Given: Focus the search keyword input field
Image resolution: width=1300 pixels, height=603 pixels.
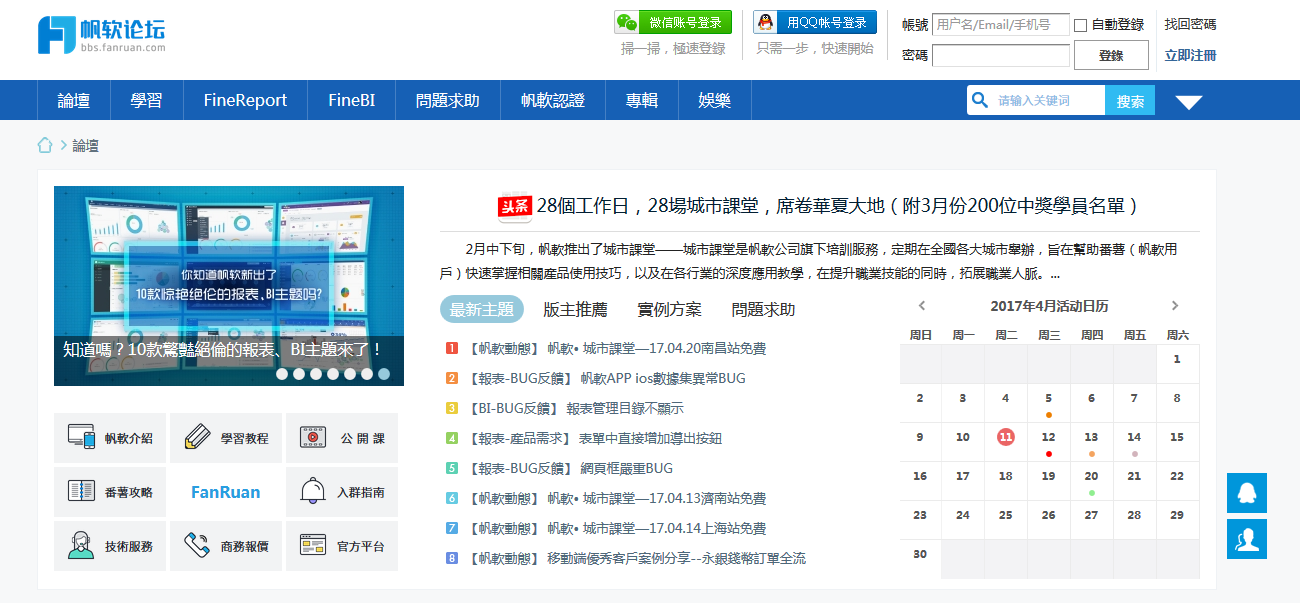Looking at the screenshot, I should click(x=1048, y=100).
